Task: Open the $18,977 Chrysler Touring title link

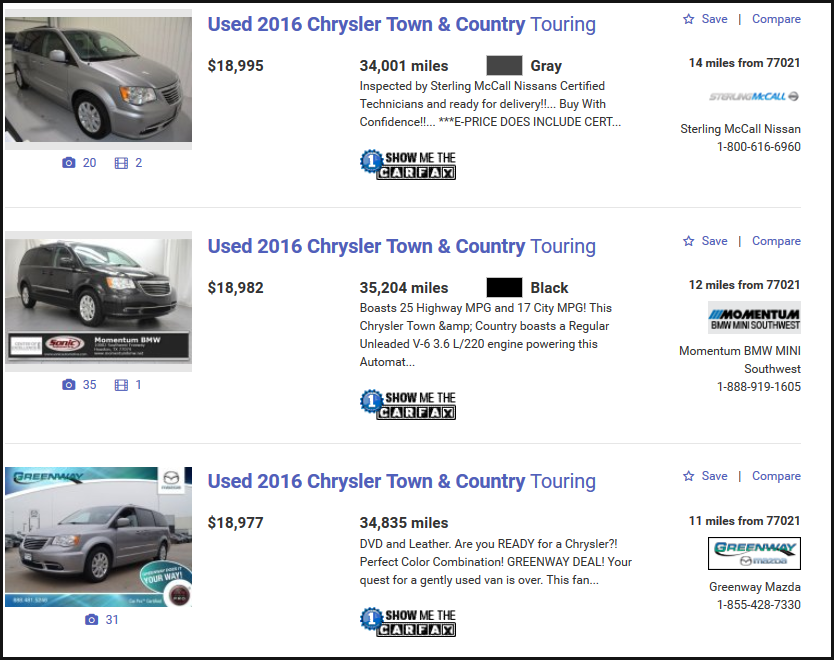Action: pyautogui.click(x=402, y=481)
